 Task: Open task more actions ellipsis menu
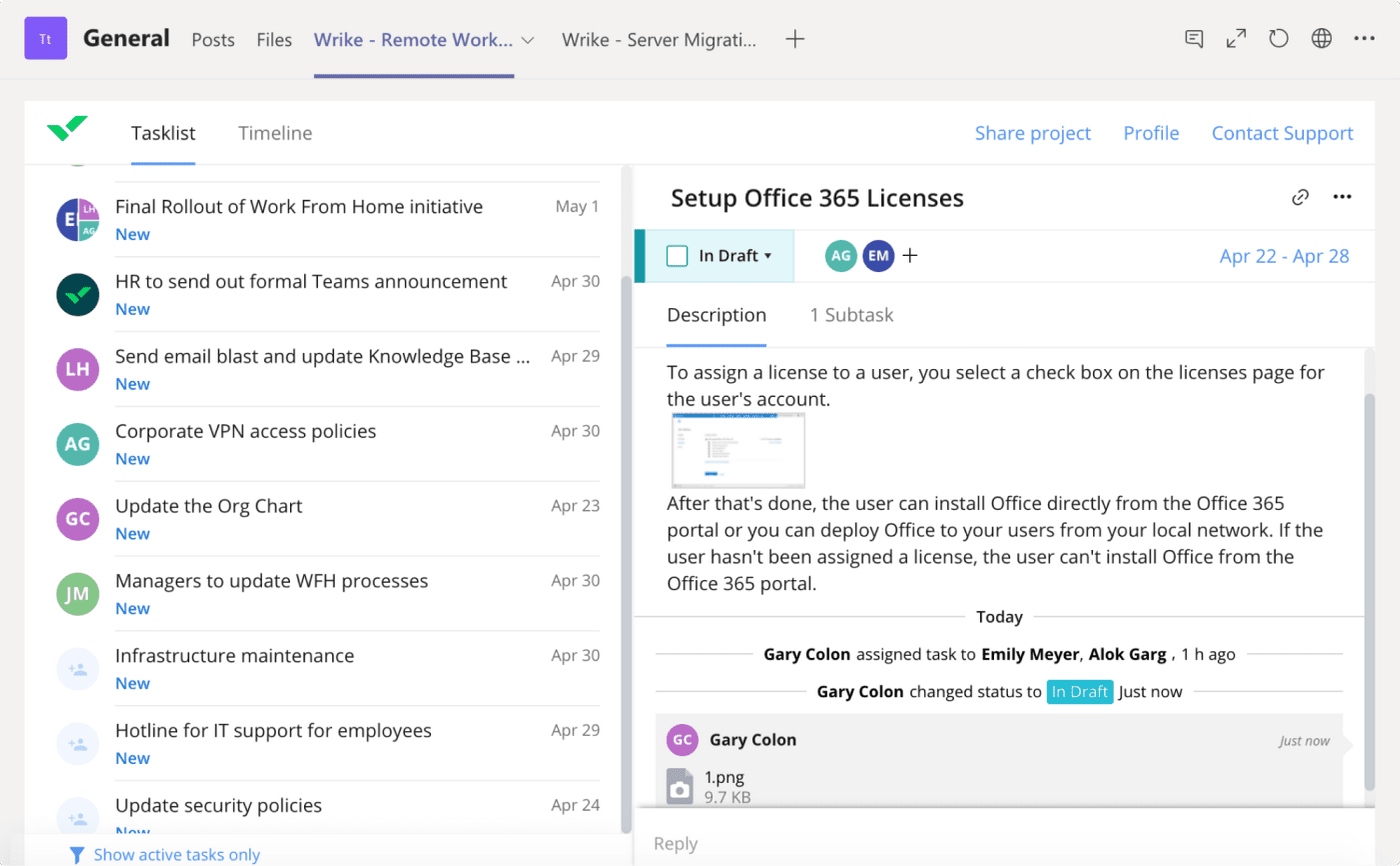(x=1342, y=198)
